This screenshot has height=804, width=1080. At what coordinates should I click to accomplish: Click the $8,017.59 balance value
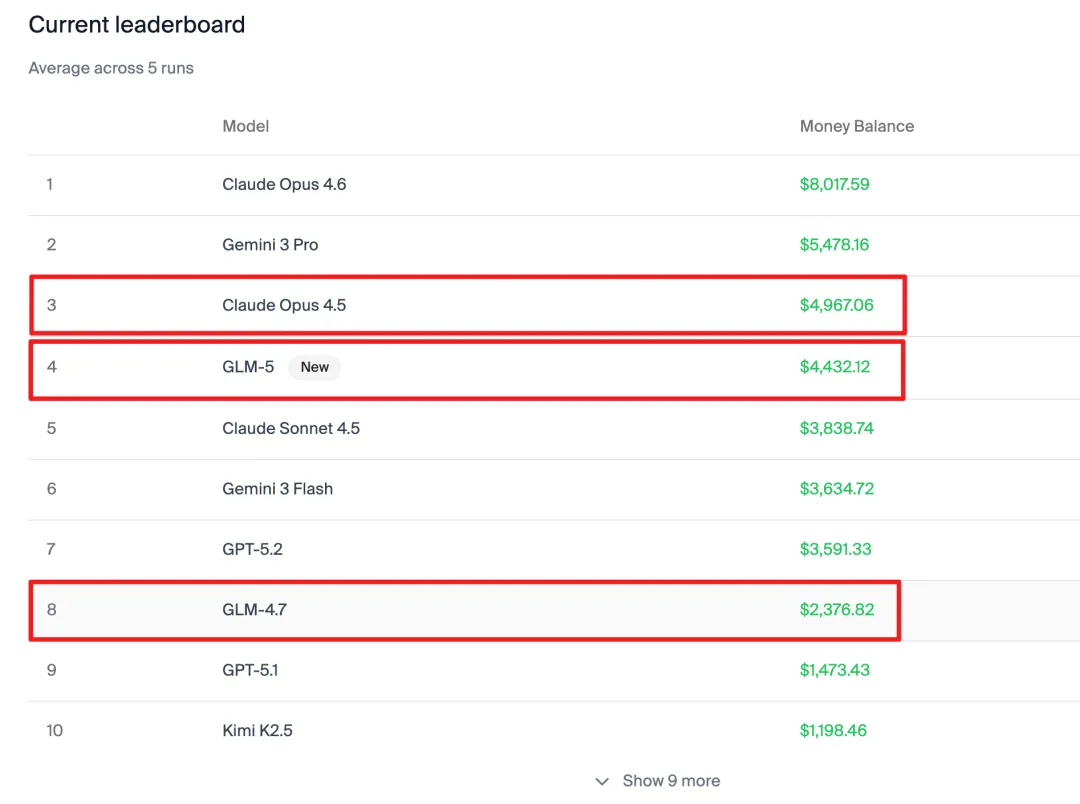click(x=834, y=184)
